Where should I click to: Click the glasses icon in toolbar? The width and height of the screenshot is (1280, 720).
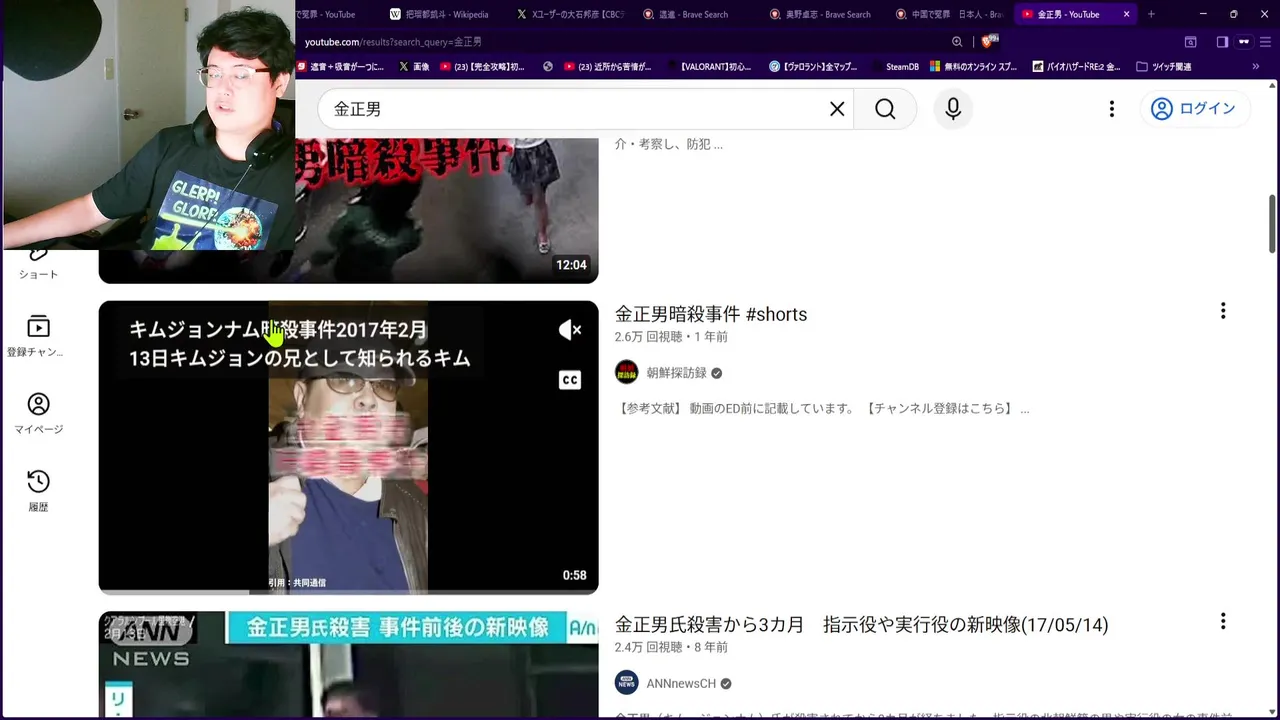pos(1244,42)
